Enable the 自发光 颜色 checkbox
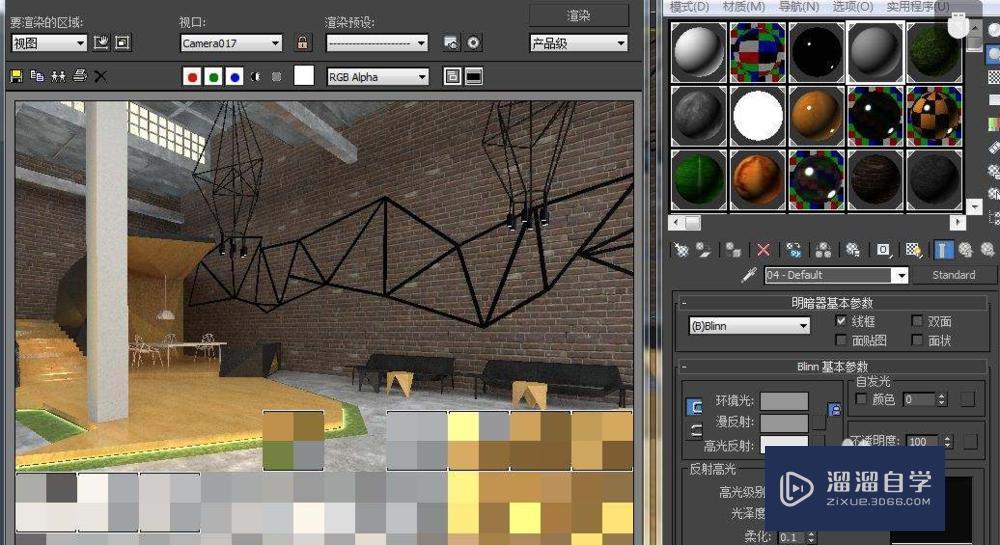Image resolution: width=1000 pixels, height=545 pixels. (861, 399)
